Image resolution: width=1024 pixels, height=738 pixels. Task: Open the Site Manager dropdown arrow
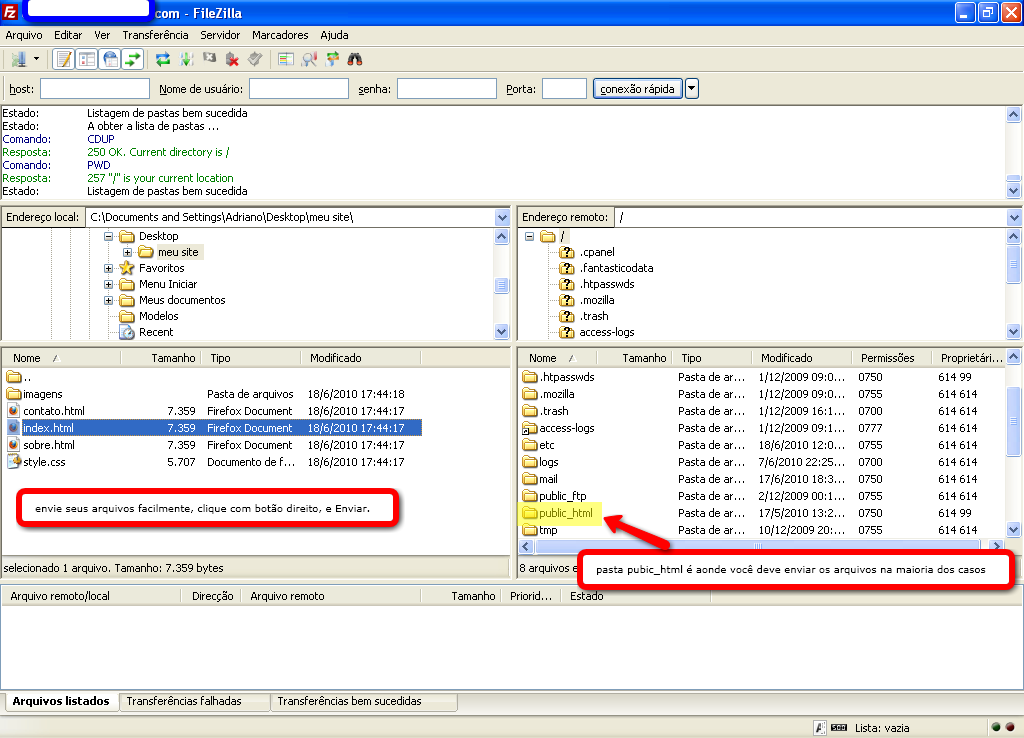[x=37, y=59]
